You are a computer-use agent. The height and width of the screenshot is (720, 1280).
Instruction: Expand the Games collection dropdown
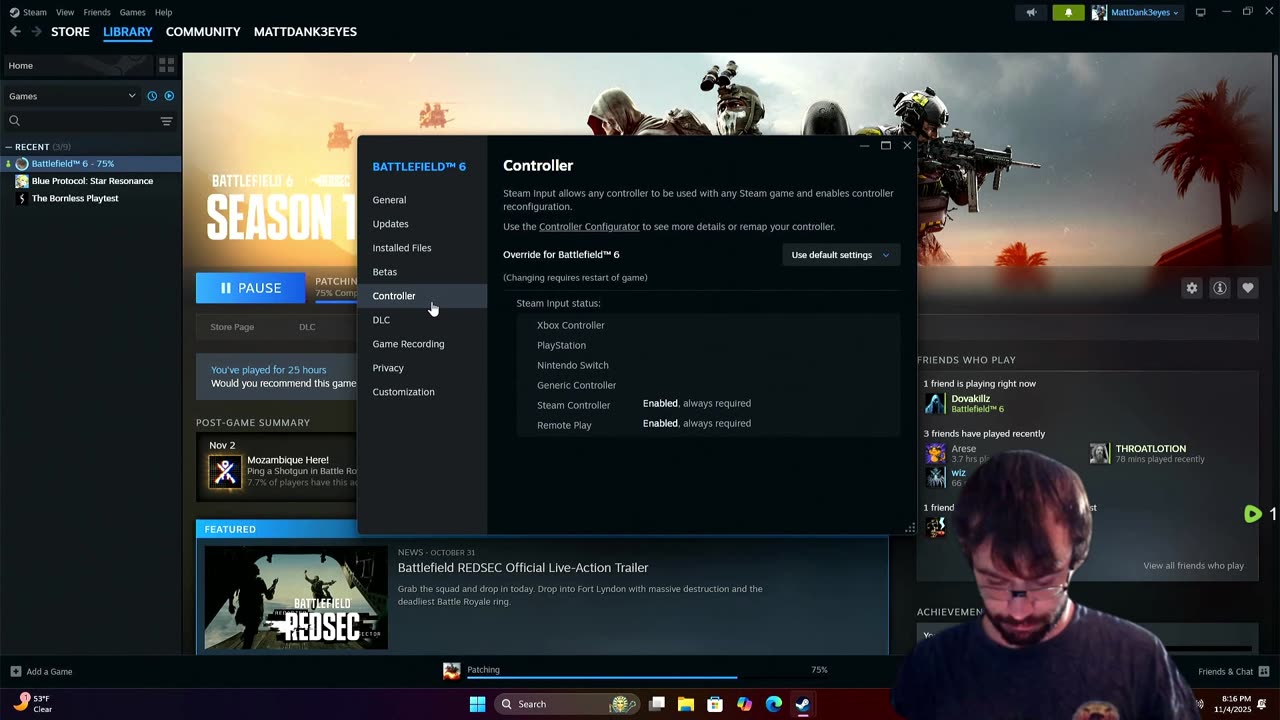pos(72,96)
